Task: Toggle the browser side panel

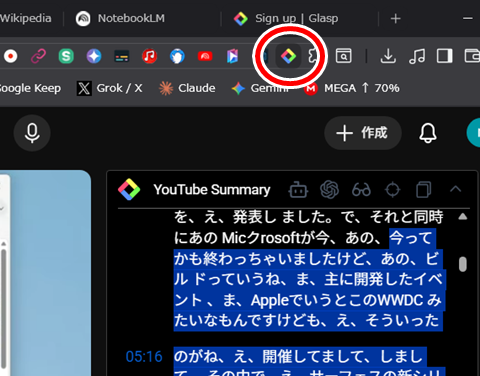Action: click(x=444, y=56)
